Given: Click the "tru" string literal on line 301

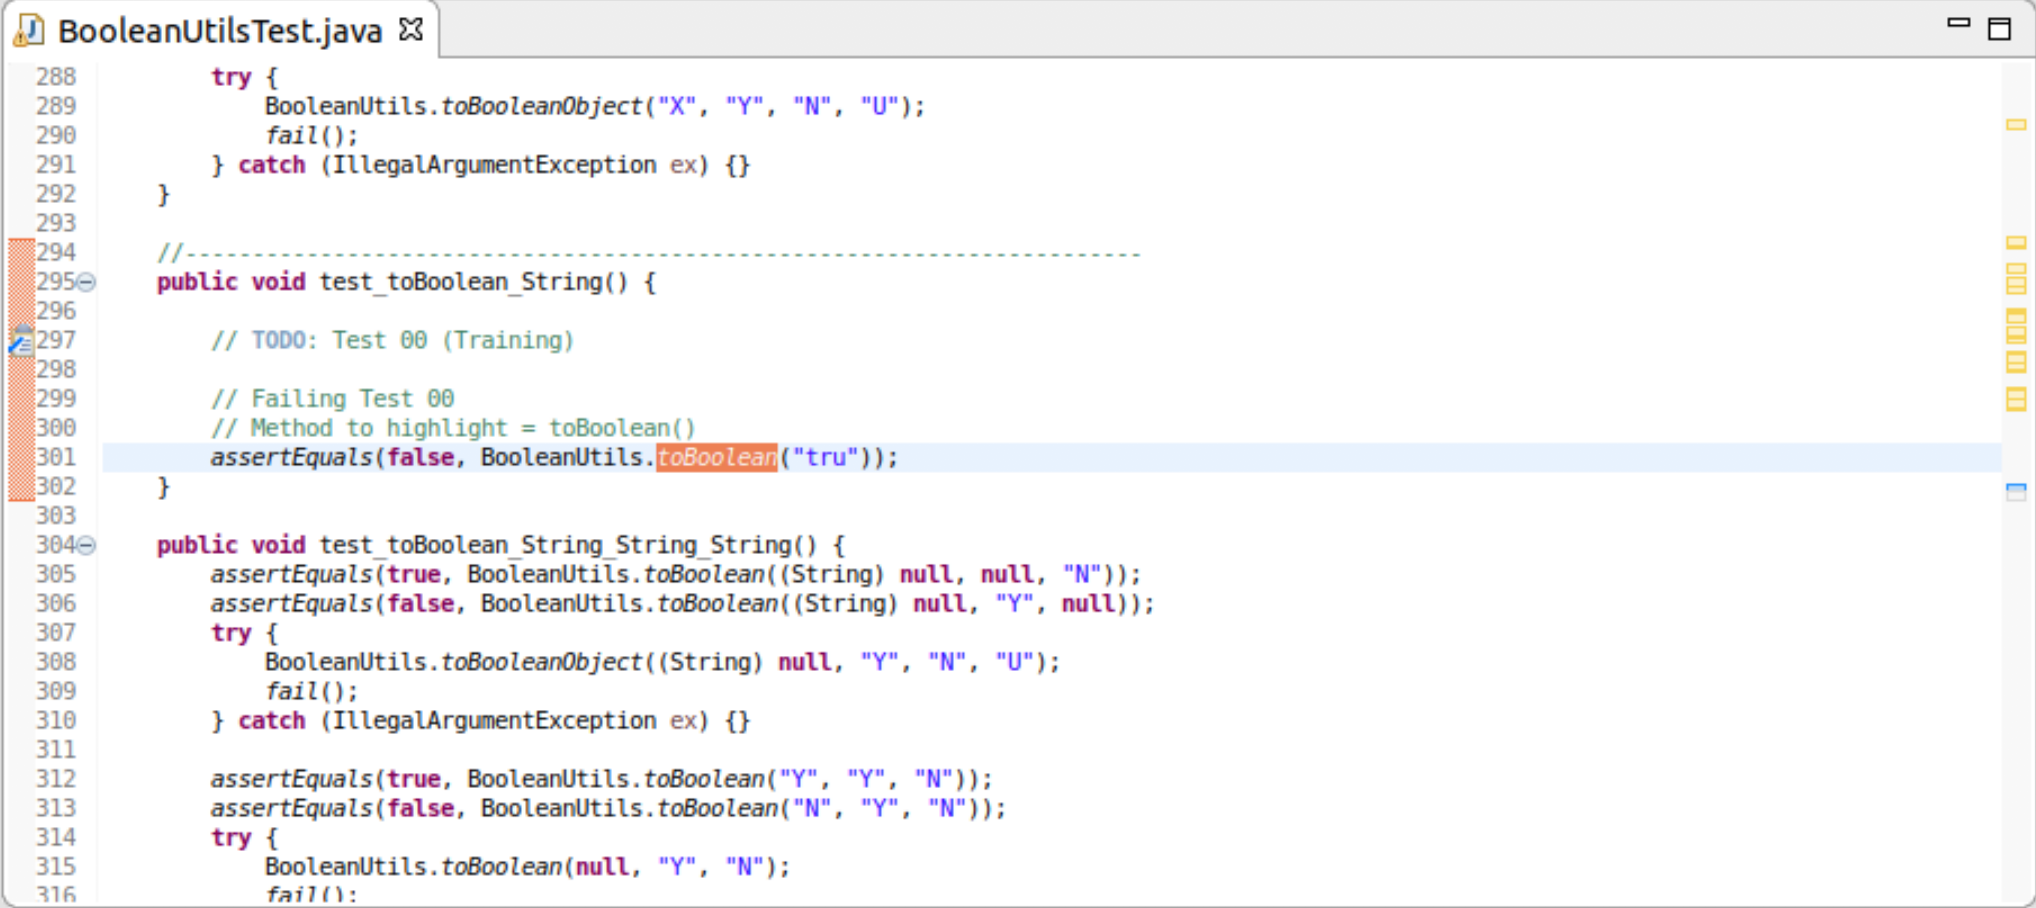Looking at the screenshot, I should point(825,458).
